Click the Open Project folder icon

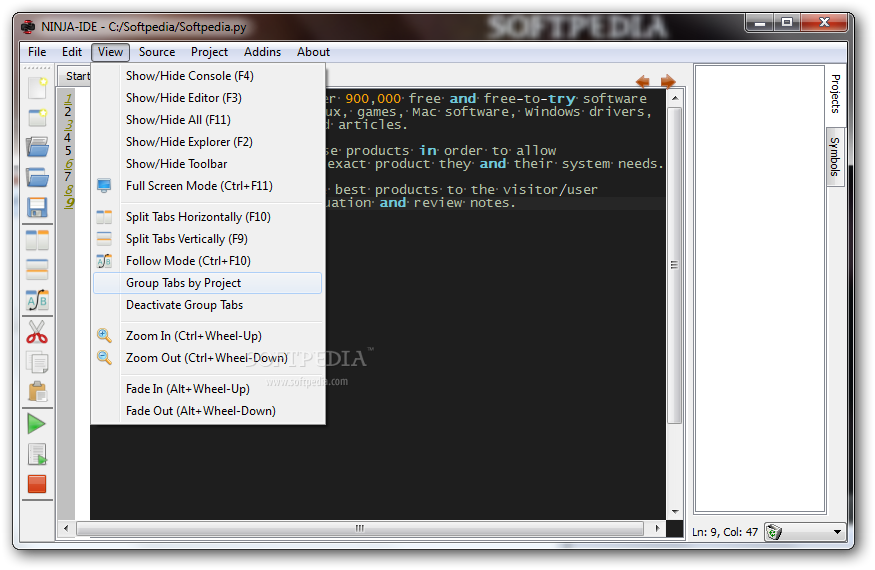[x=37, y=178]
